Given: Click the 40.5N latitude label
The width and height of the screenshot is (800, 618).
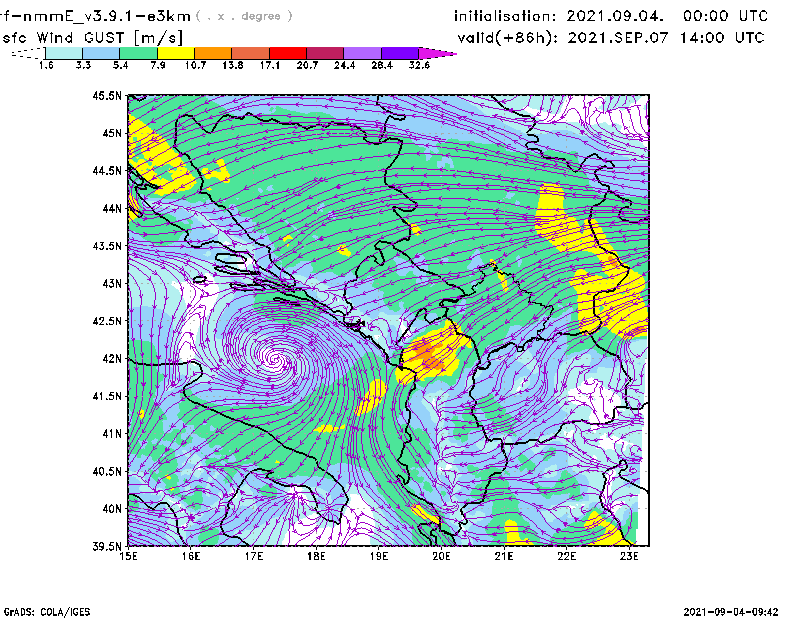Looking at the screenshot, I should (x=107, y=472).
